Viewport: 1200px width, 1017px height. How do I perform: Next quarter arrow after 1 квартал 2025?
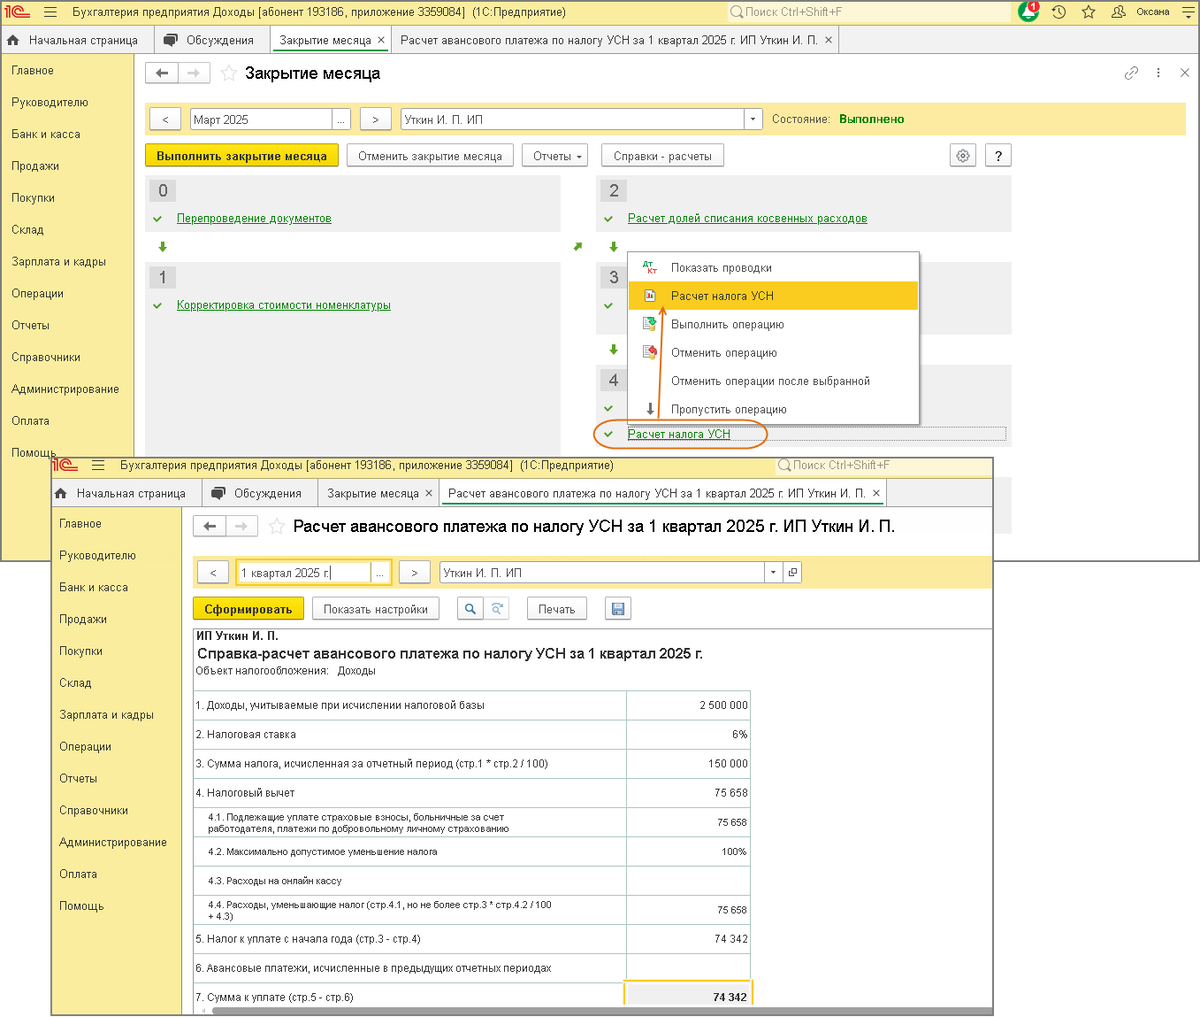414,573
